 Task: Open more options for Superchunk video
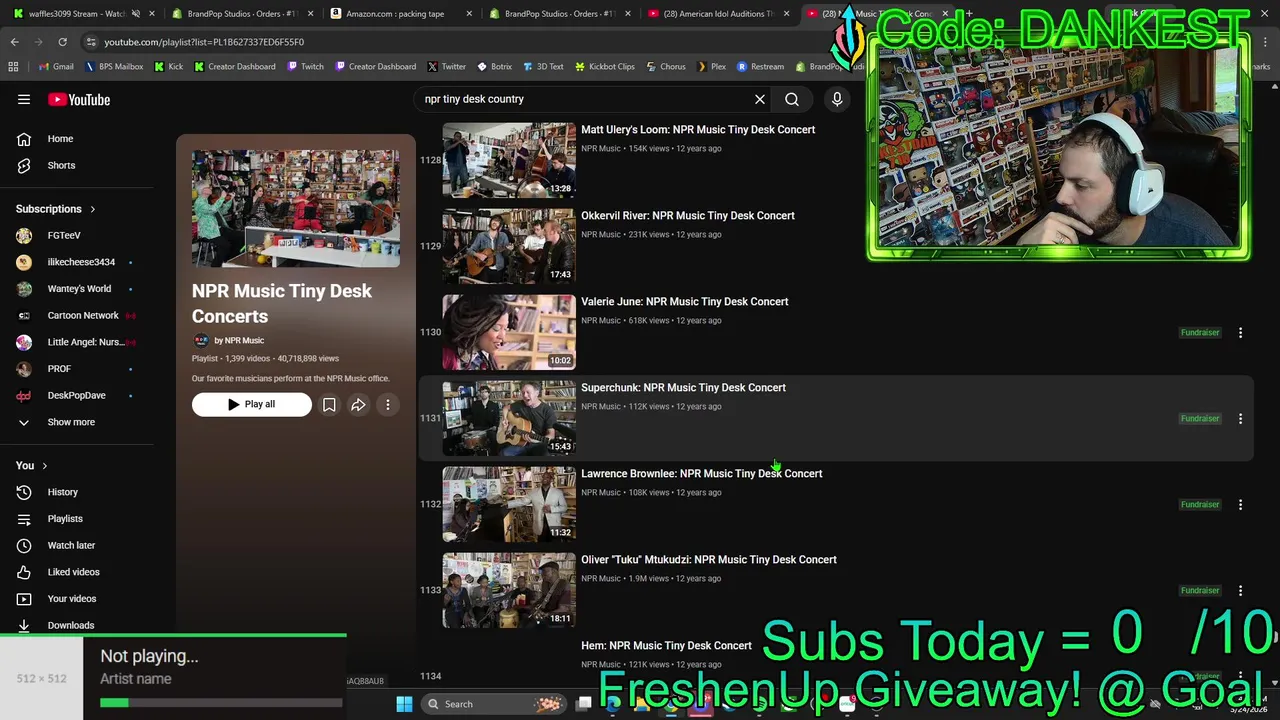1240,418
